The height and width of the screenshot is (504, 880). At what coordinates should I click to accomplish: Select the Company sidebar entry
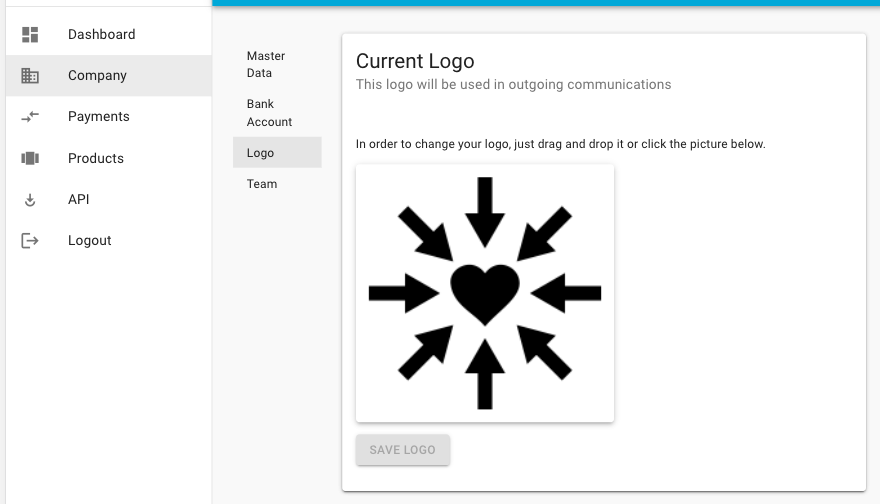[109, 75]
